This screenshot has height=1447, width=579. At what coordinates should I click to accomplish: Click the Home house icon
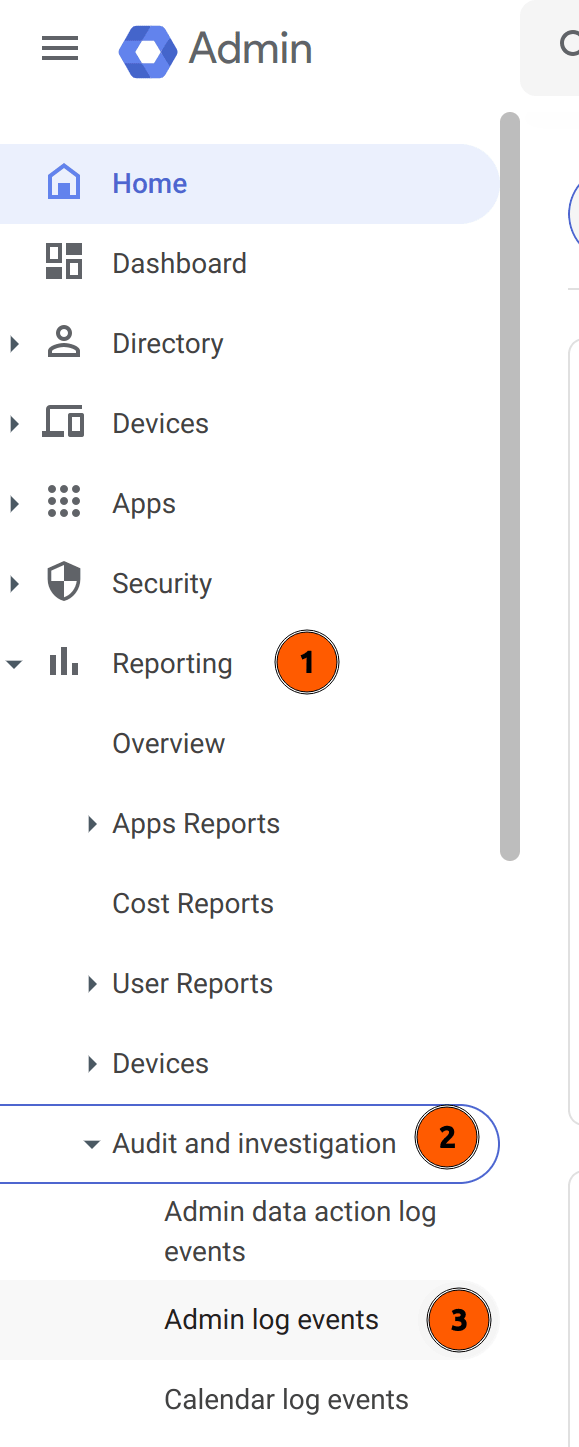point(64,183)
